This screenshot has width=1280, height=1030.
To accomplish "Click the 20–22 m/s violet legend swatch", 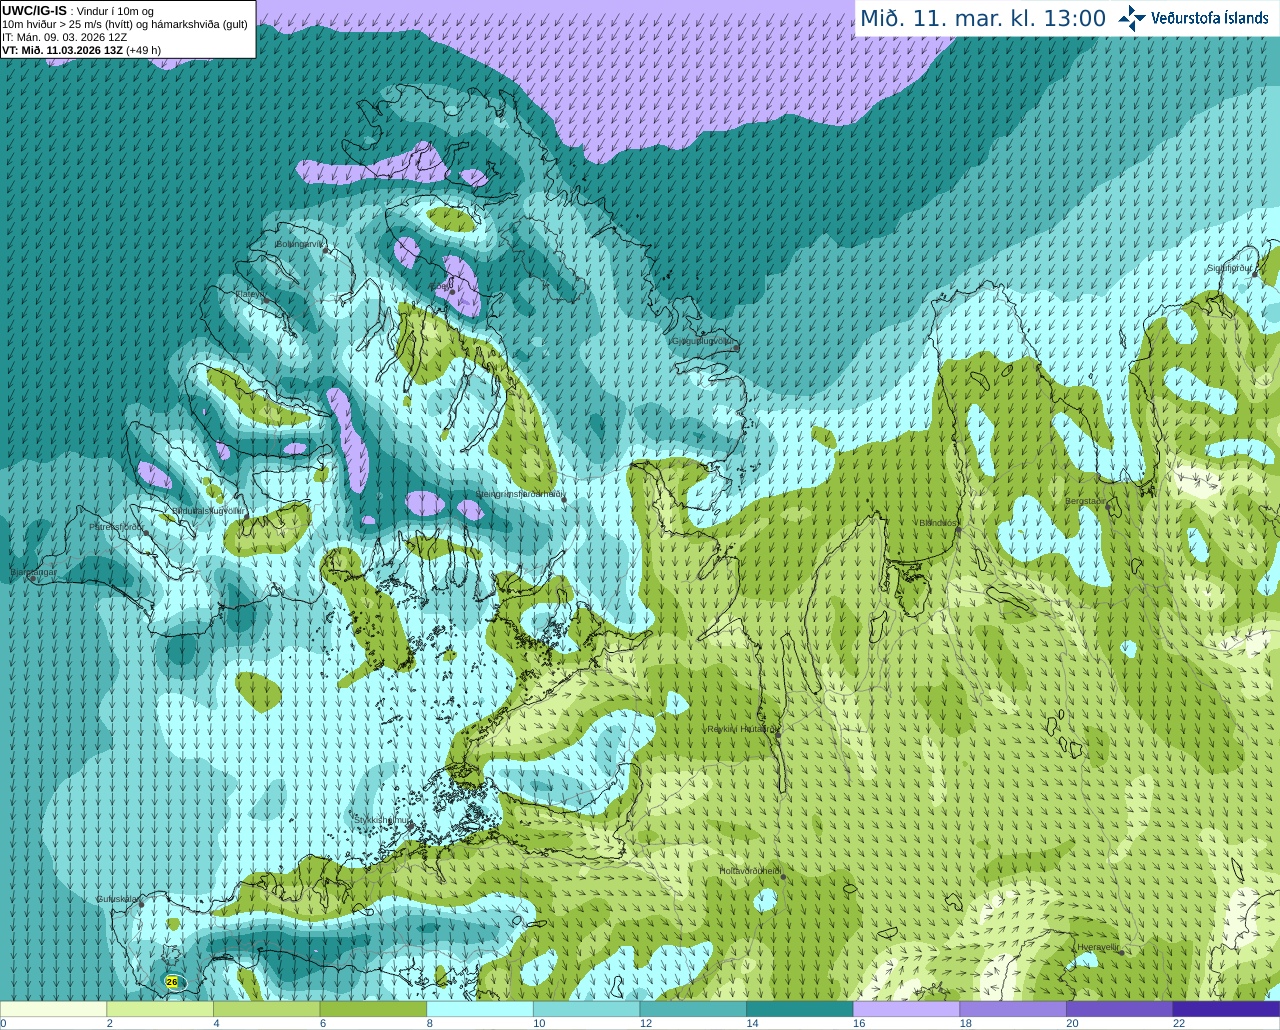I will point(1120,1009).
